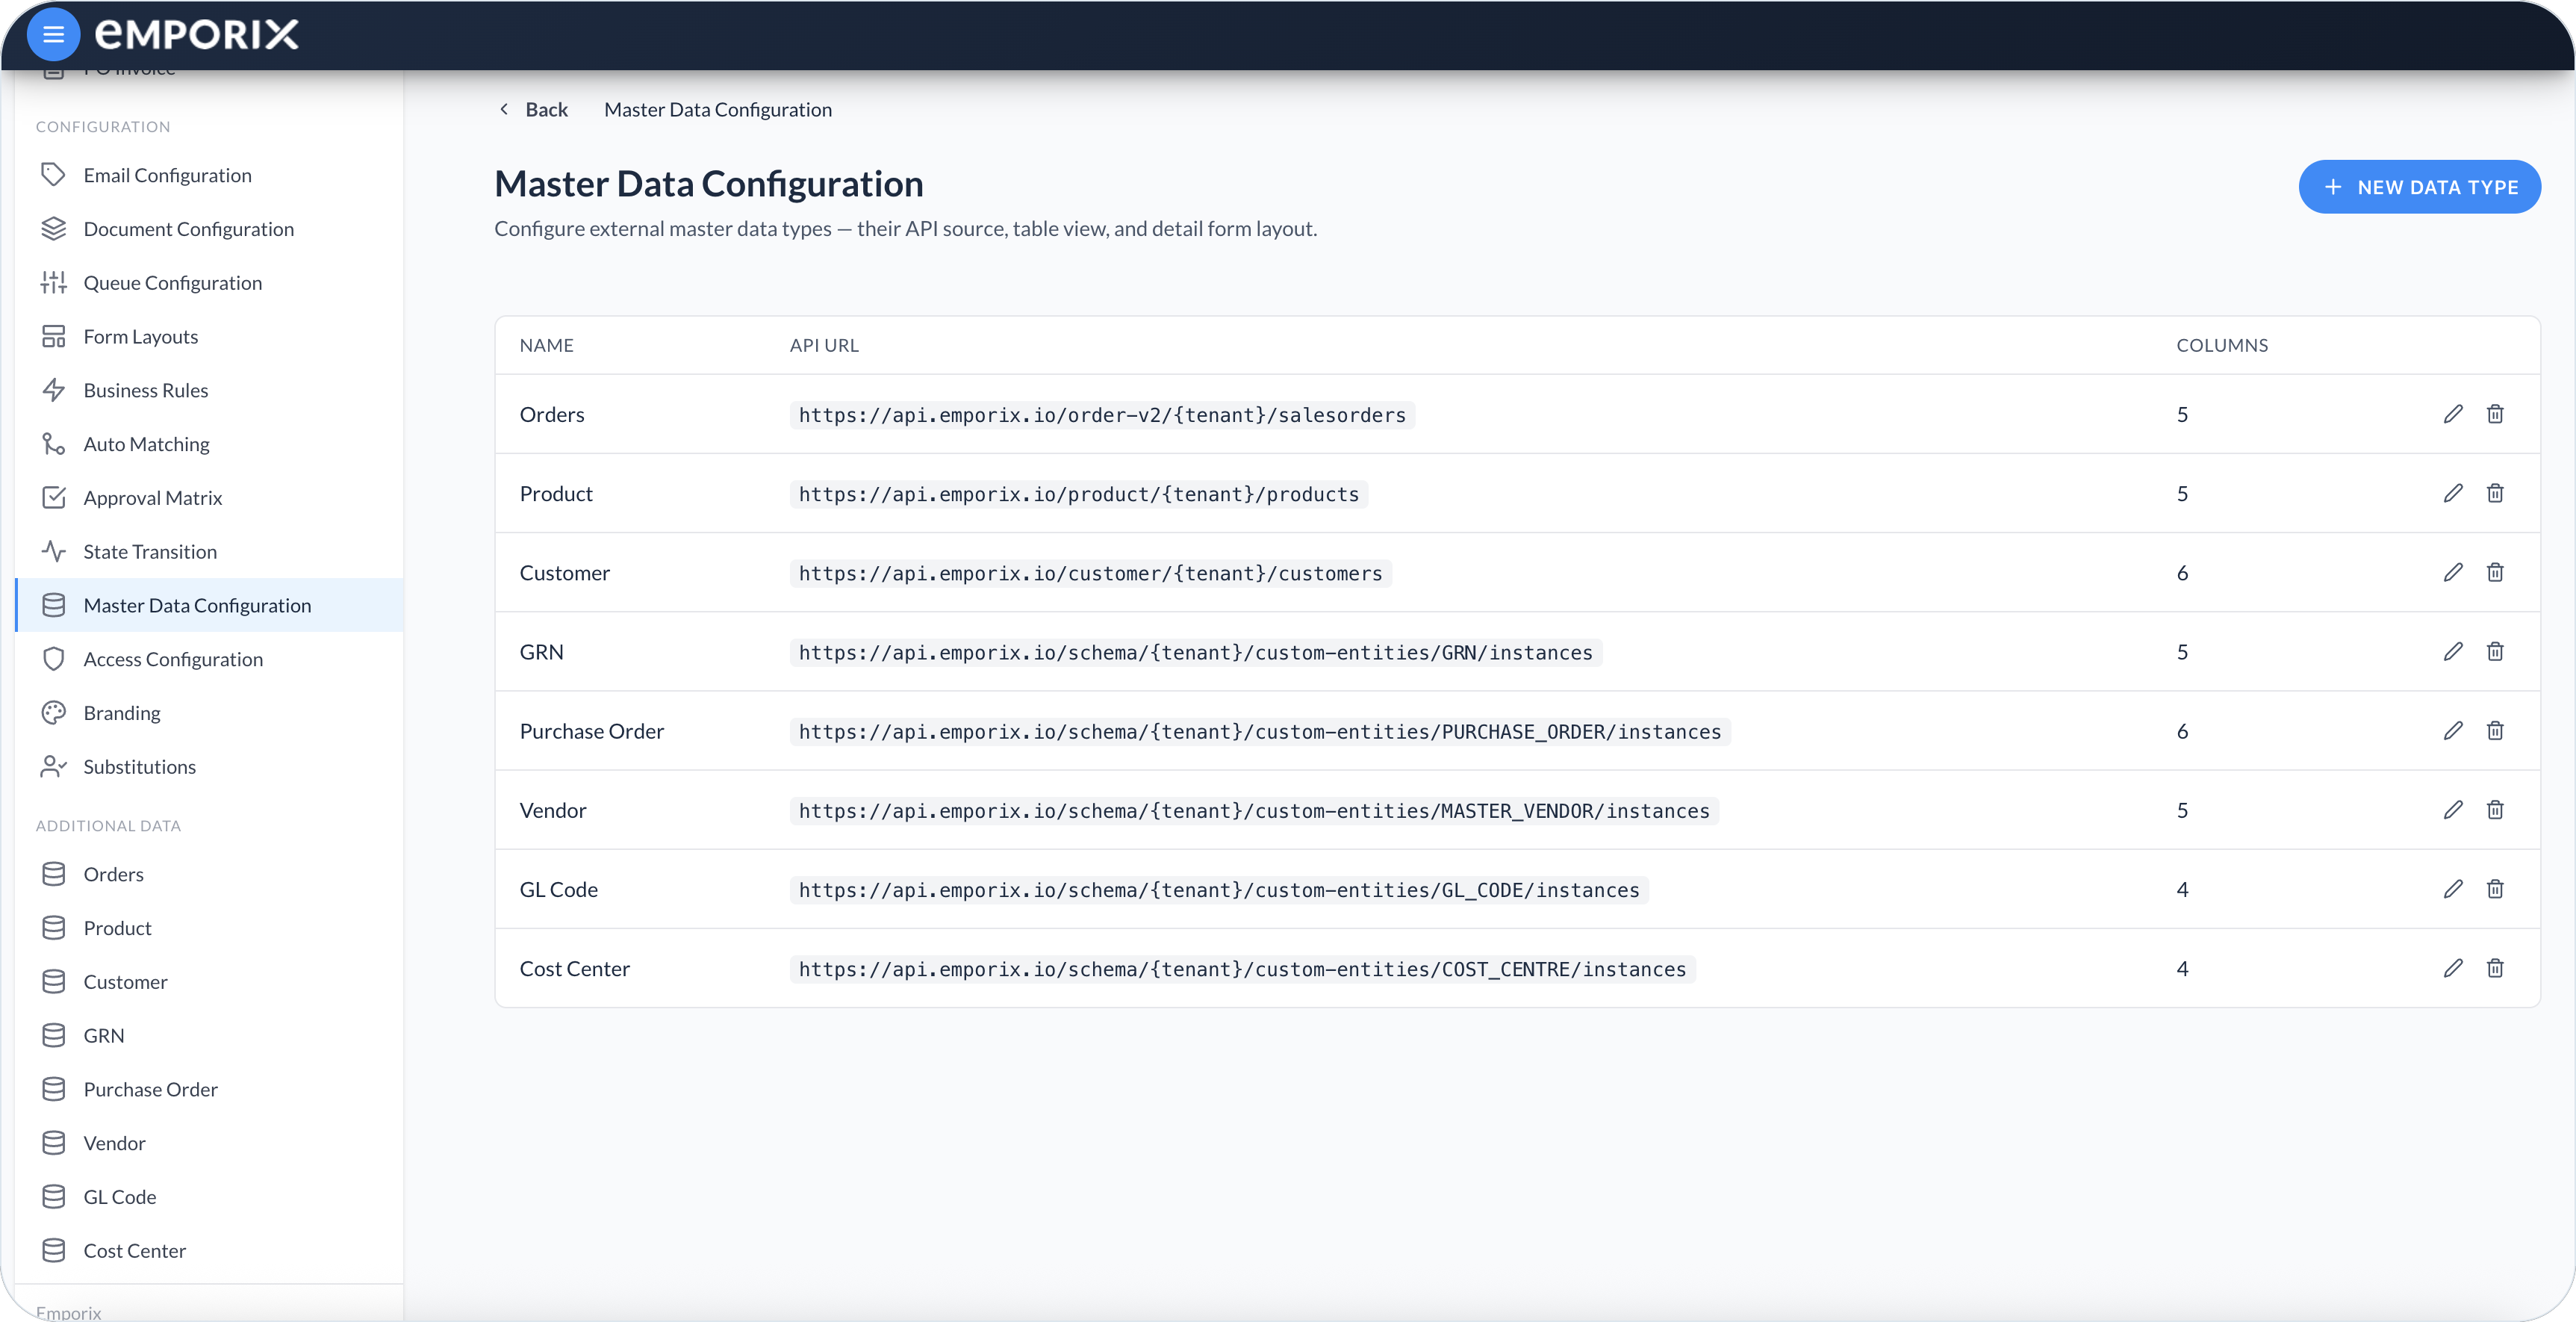2576x1322 pixels.
Task: Open Cost Center under Additional Data
Action: click(x=209, y=1251)
